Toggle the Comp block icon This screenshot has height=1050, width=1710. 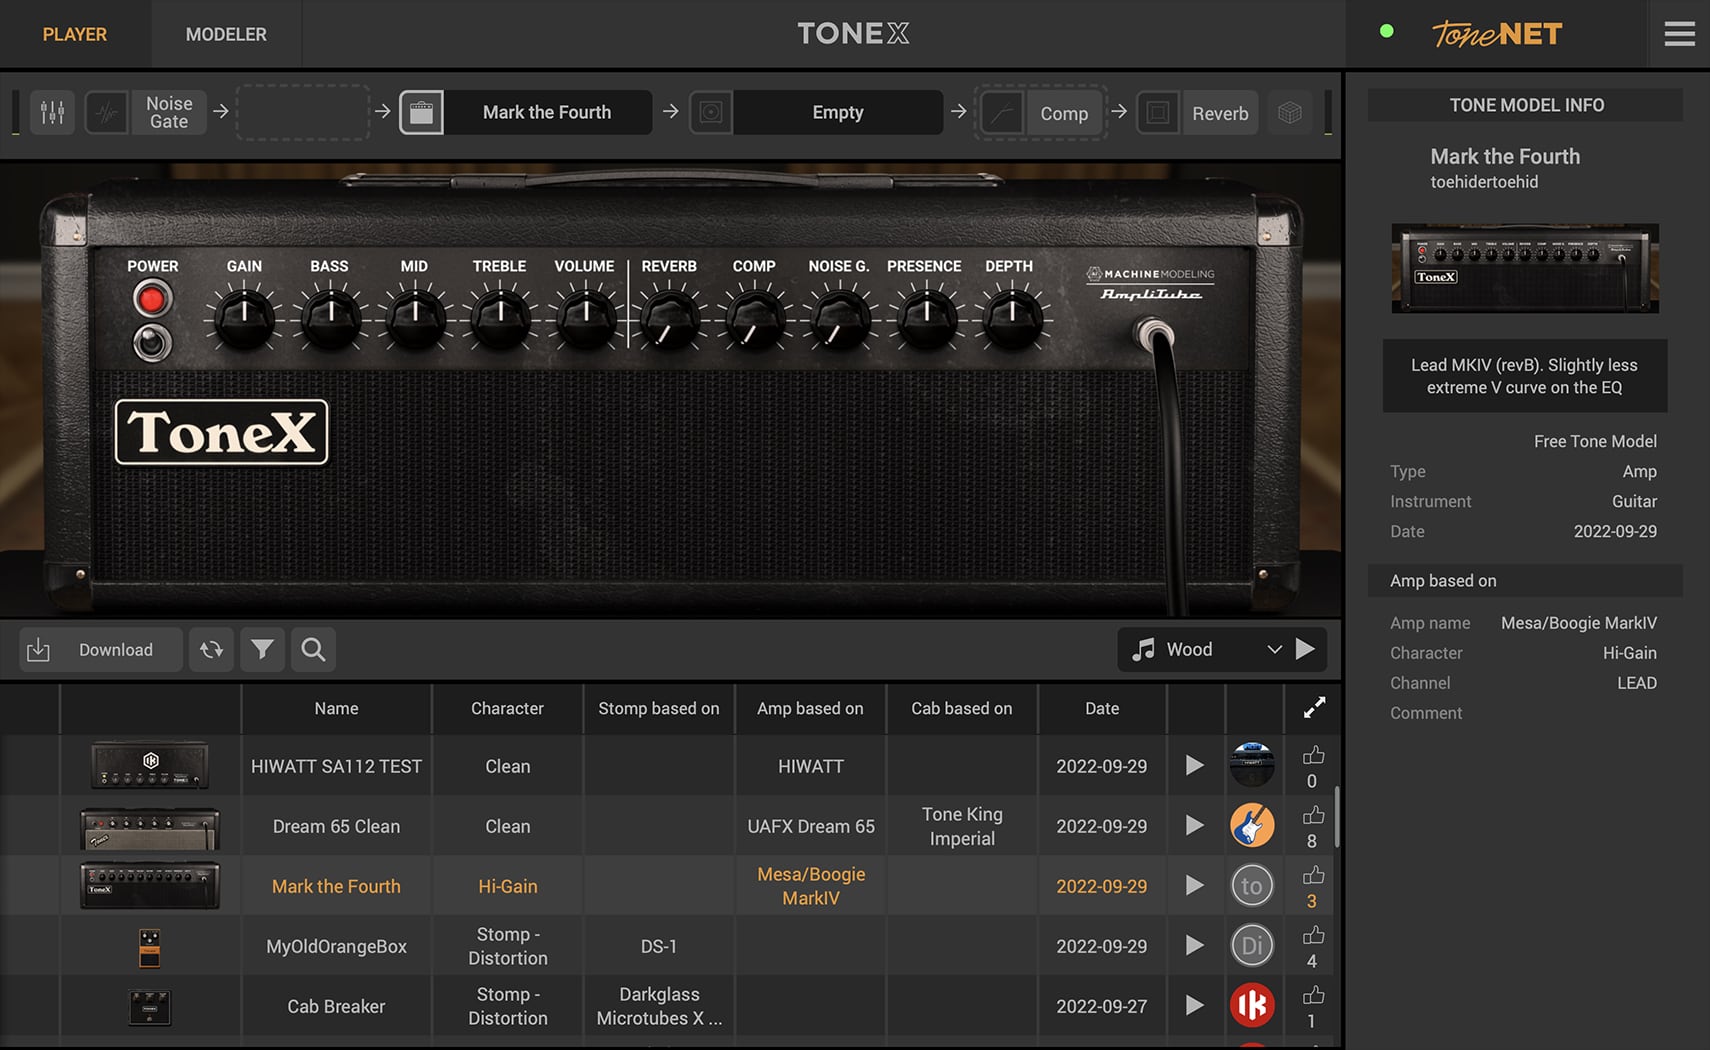1002,113
